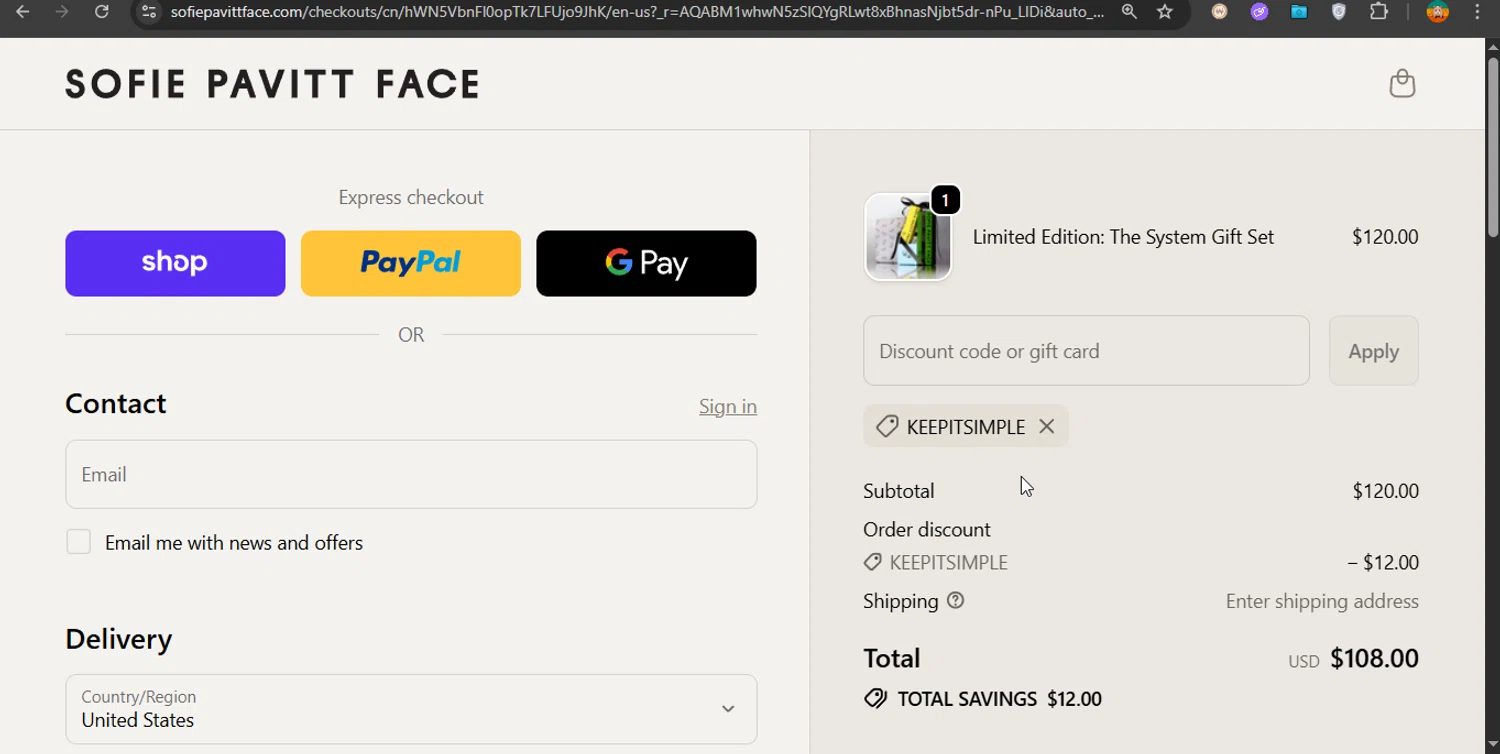
Task: Click the product name Limited Edition: The System Gift Set
Action: click(1123, 237)
